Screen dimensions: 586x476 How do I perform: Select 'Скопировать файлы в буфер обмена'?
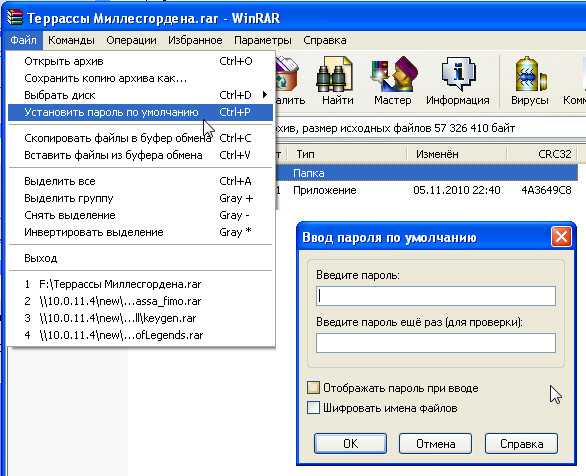[140, 138]
